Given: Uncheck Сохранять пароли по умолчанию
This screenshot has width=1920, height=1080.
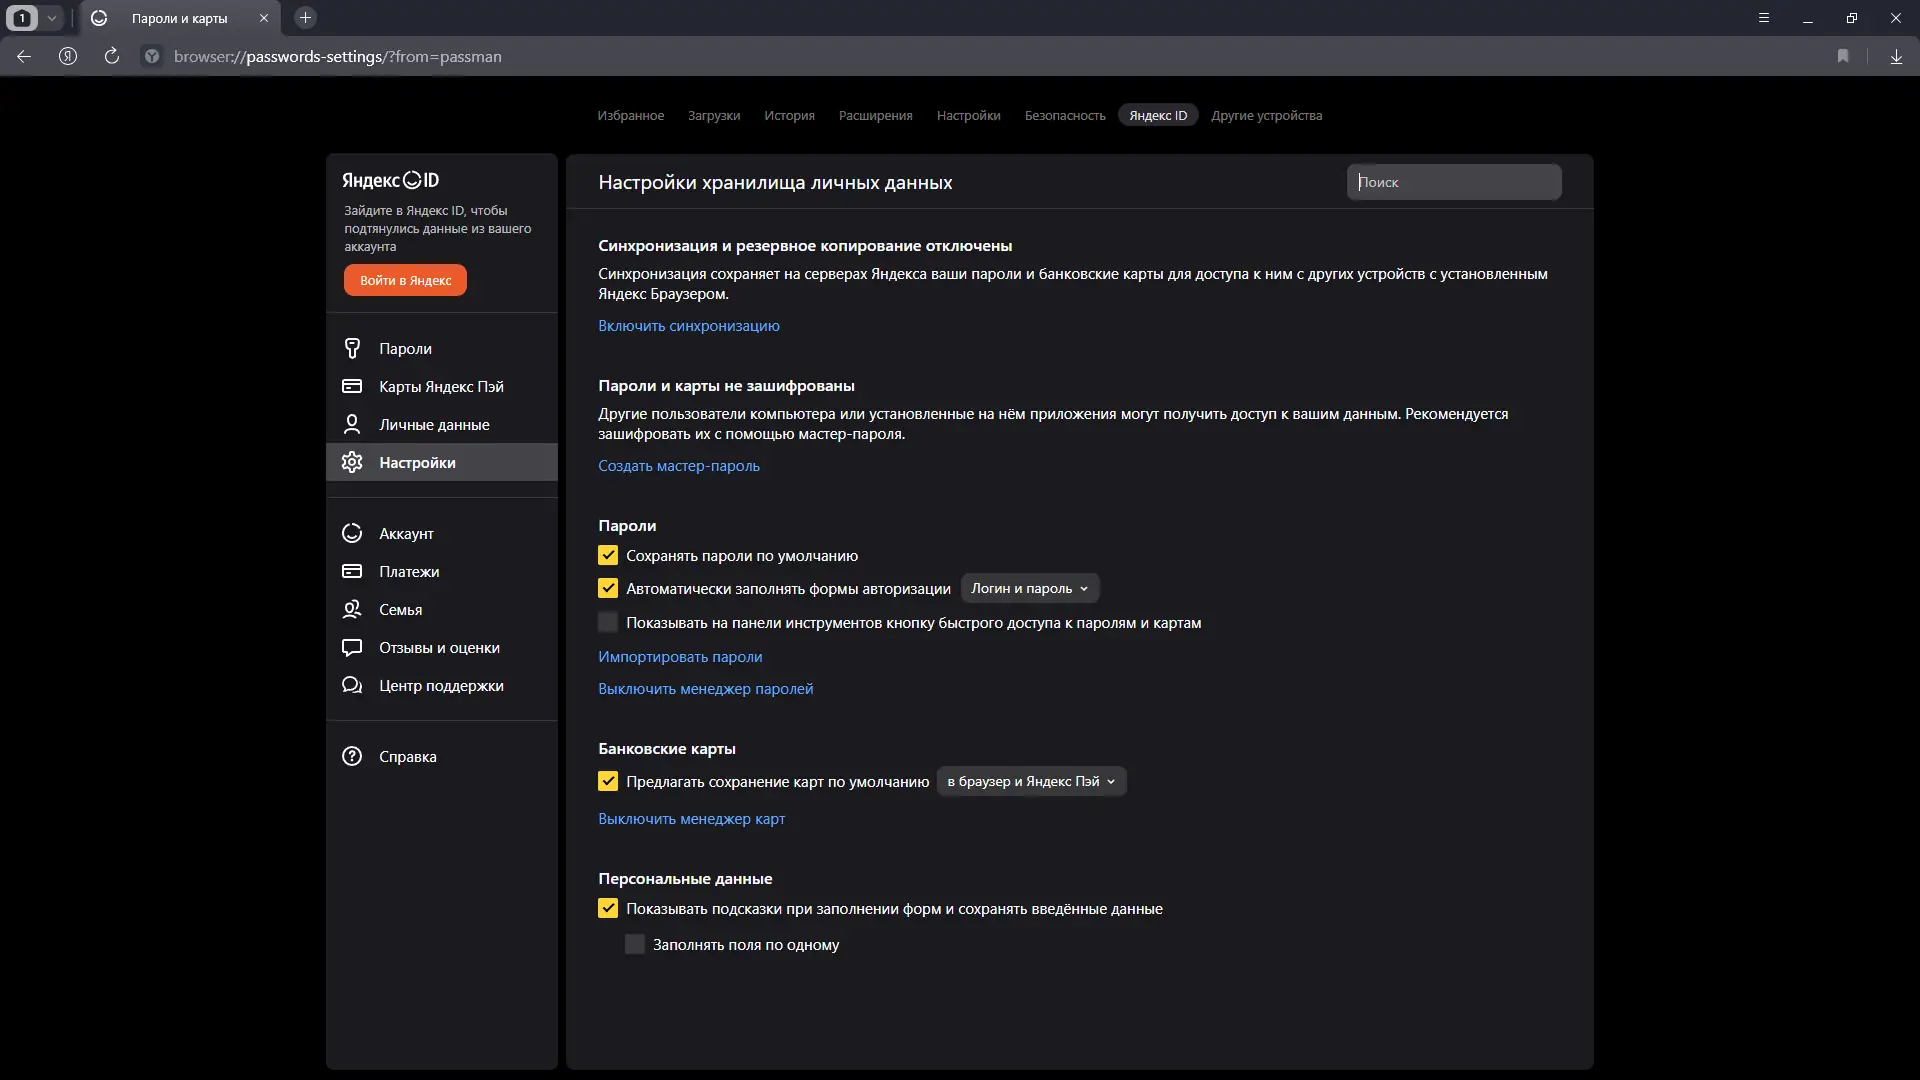Looking at the screenshot, I should click(608, 556).
